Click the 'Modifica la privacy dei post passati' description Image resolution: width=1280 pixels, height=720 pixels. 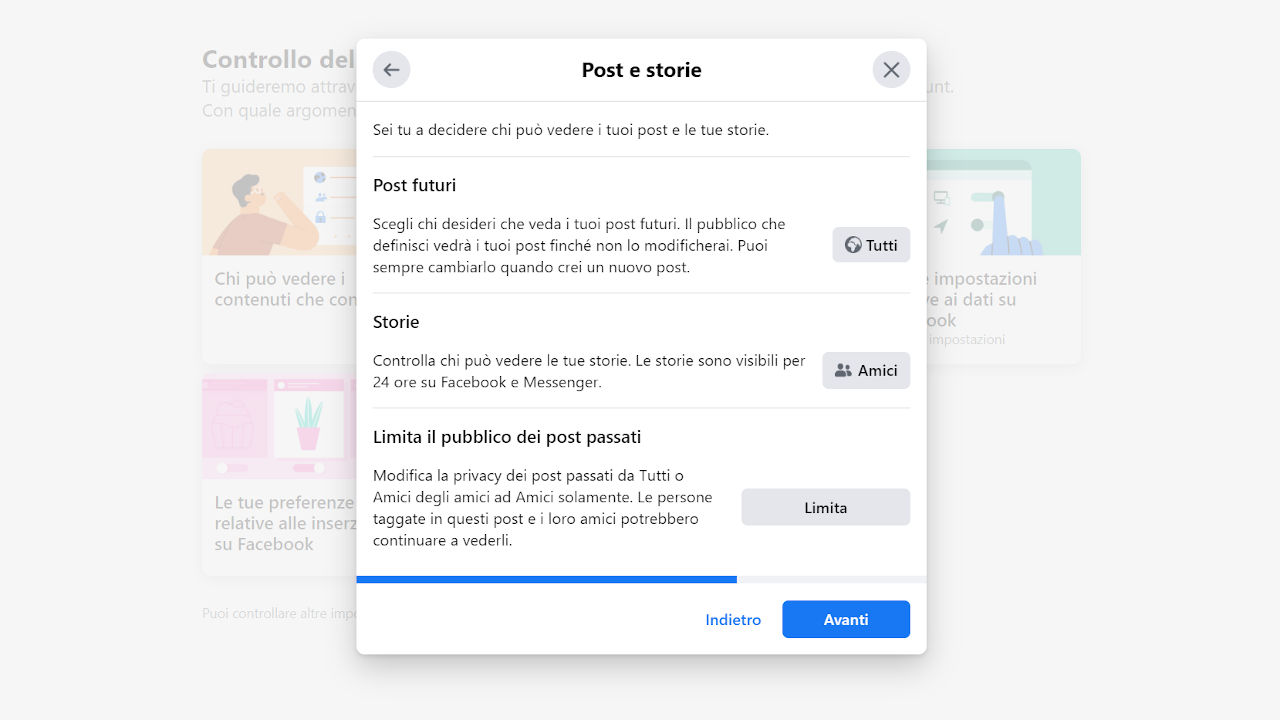pyautogui.click(x=543, y=508)
